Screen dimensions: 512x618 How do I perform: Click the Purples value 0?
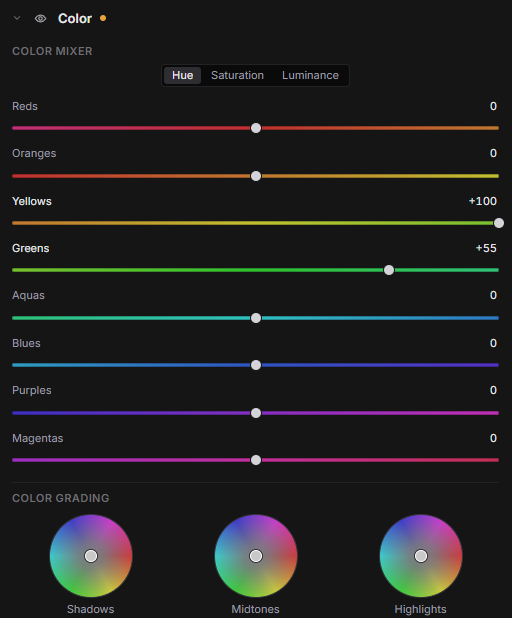click(x=493, y=391)
